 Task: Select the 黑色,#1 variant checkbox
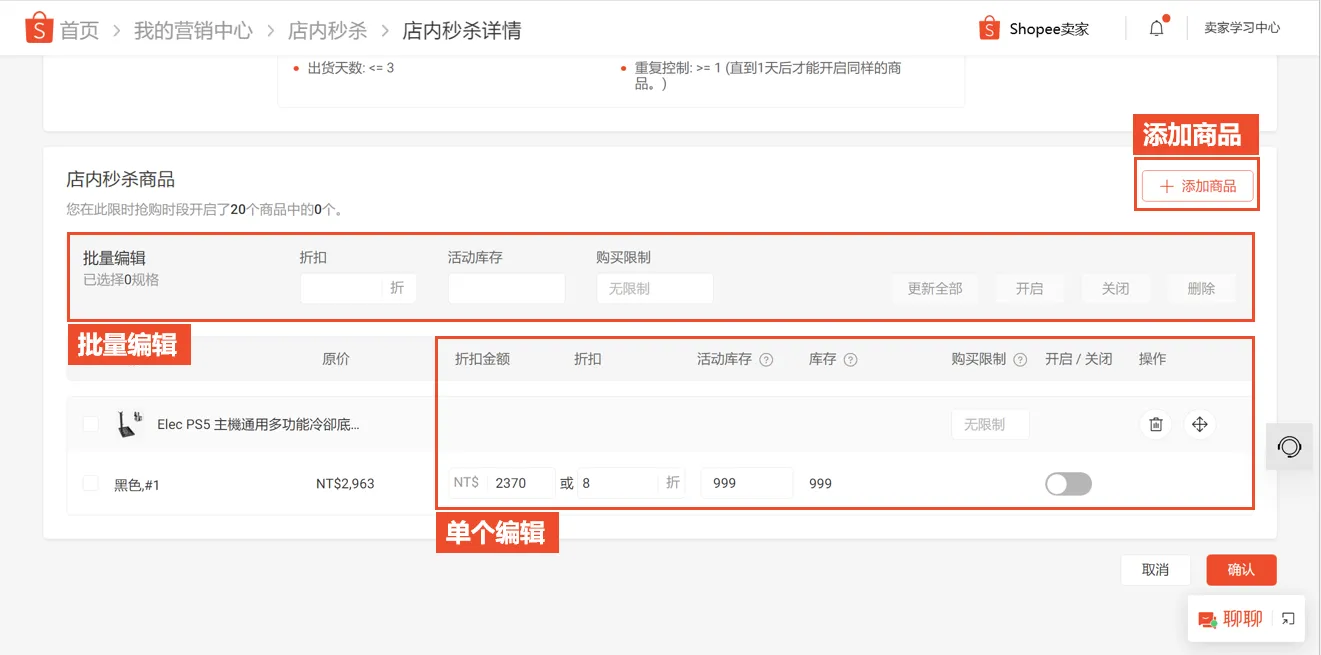pos(89,483)
